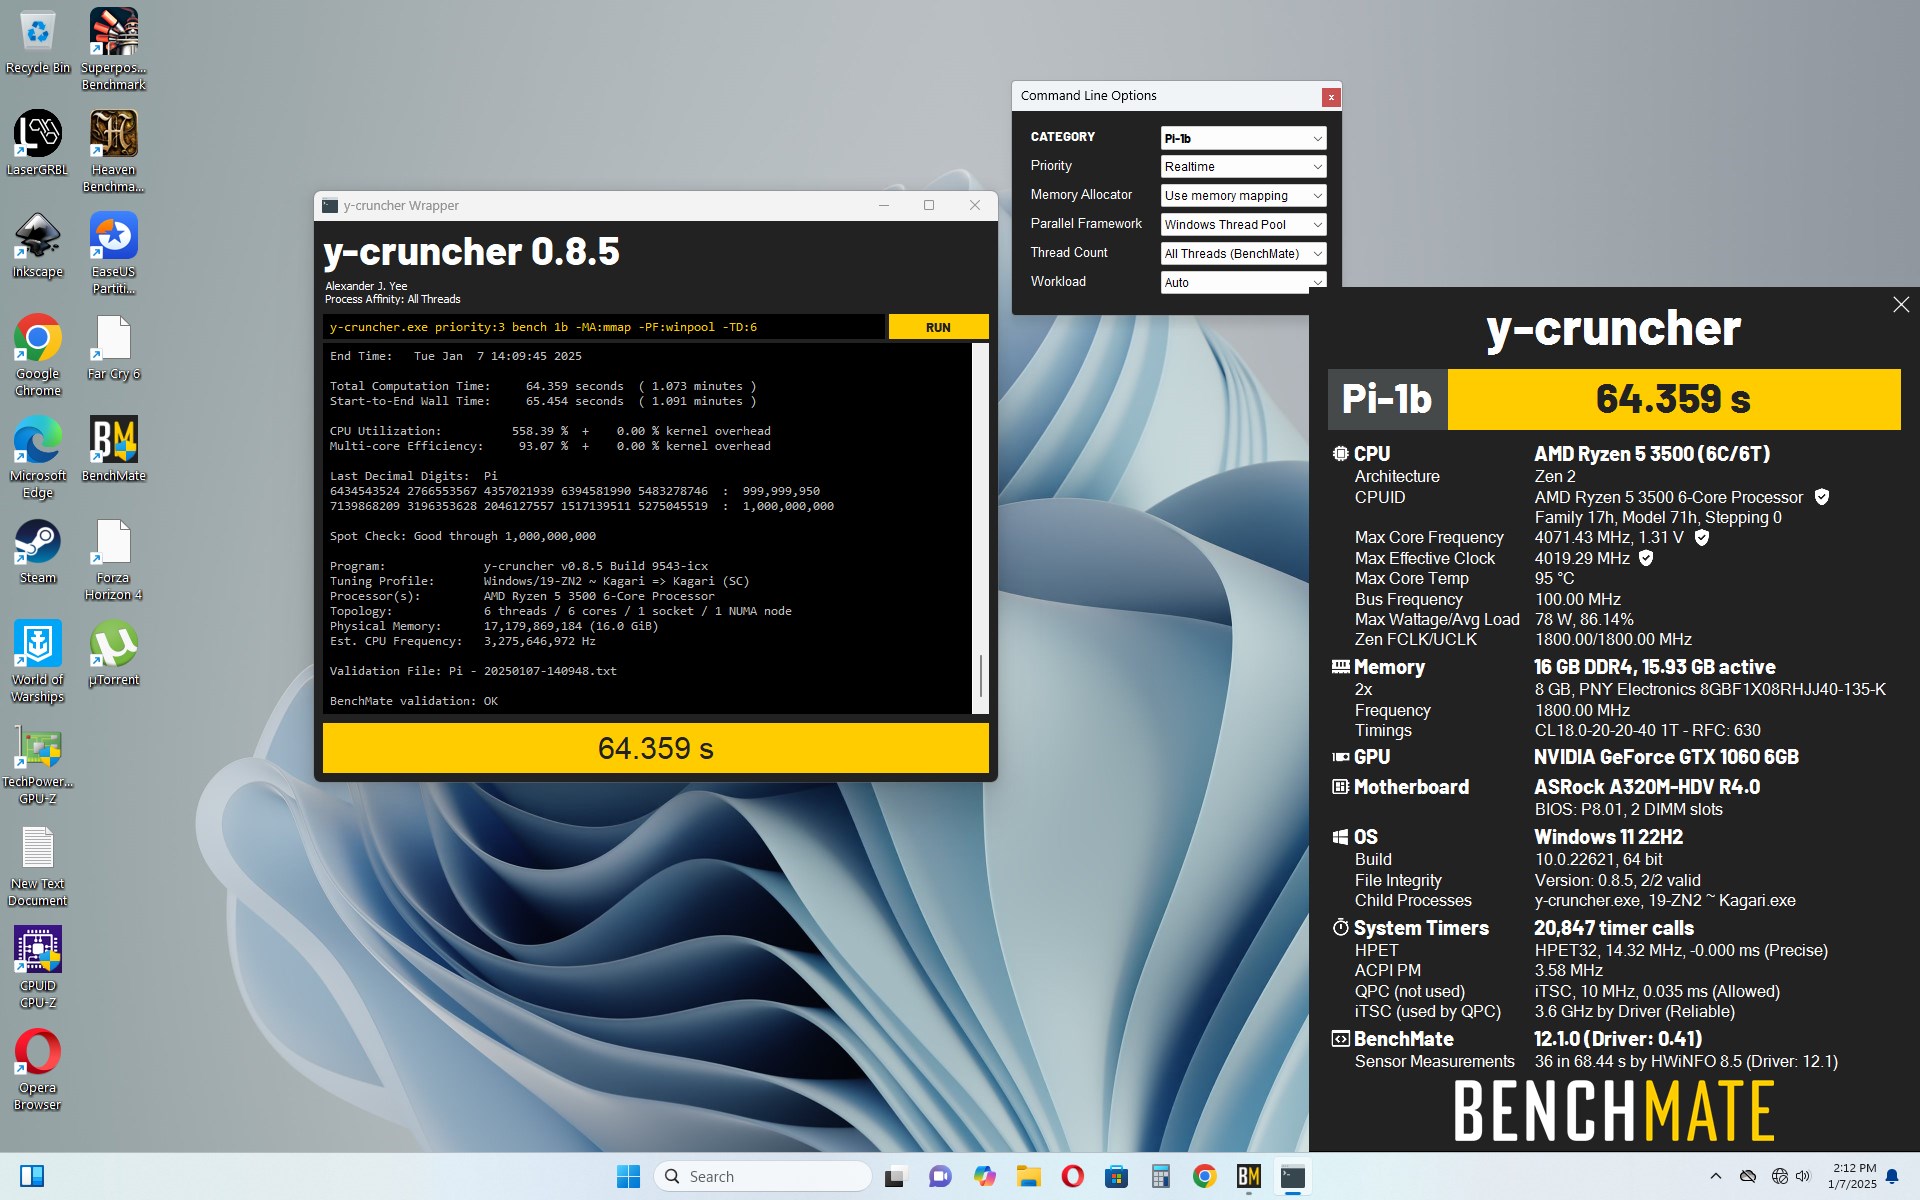Open File Explorer from the taskbar

[1028, 1177]
